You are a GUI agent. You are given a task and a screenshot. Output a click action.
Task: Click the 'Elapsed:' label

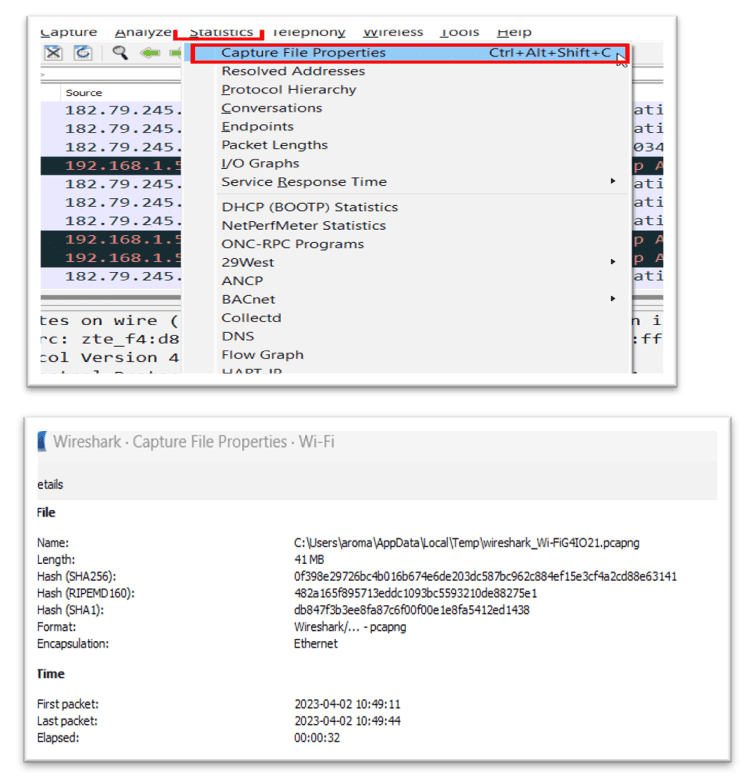coord(58,738)
